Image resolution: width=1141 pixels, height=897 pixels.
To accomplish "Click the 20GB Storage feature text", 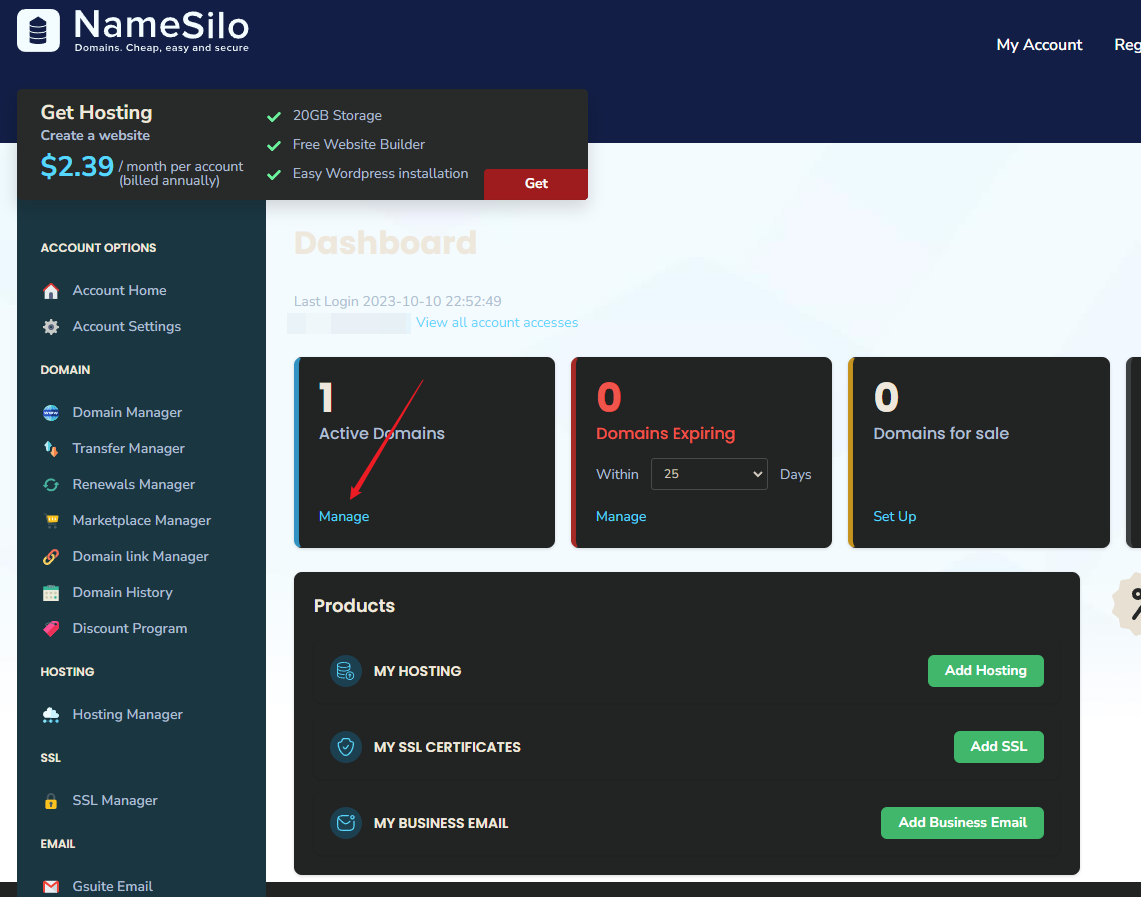I will coord(337,116).
